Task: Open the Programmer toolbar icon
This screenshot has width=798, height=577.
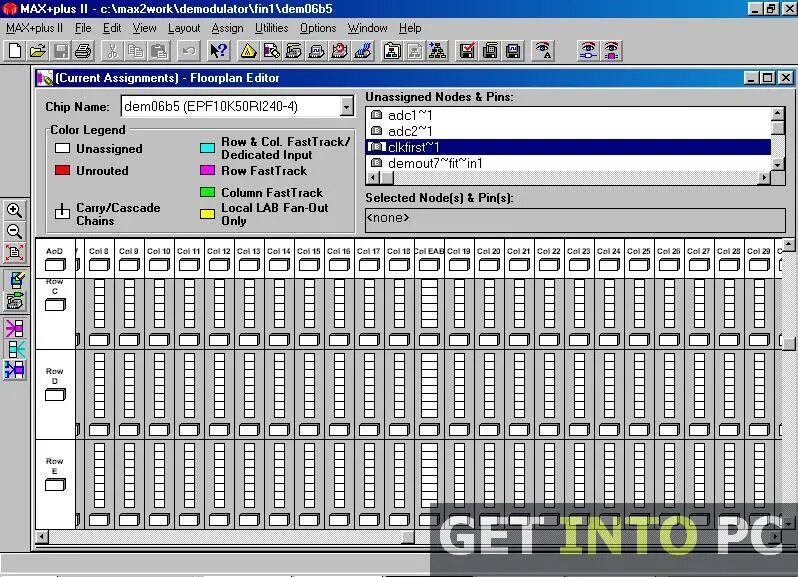Action: (363, 51)
